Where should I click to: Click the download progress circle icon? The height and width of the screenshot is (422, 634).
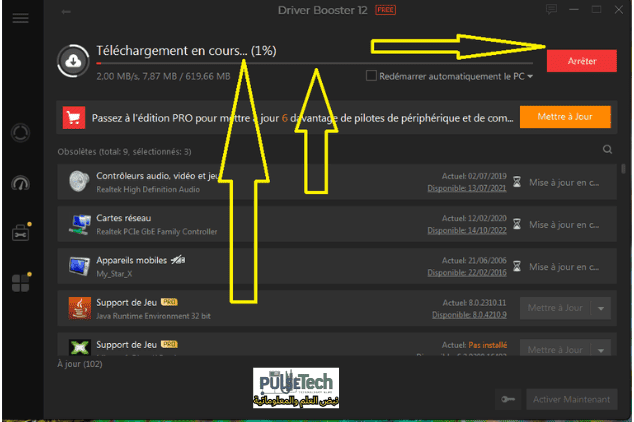[x=73, y=61]
